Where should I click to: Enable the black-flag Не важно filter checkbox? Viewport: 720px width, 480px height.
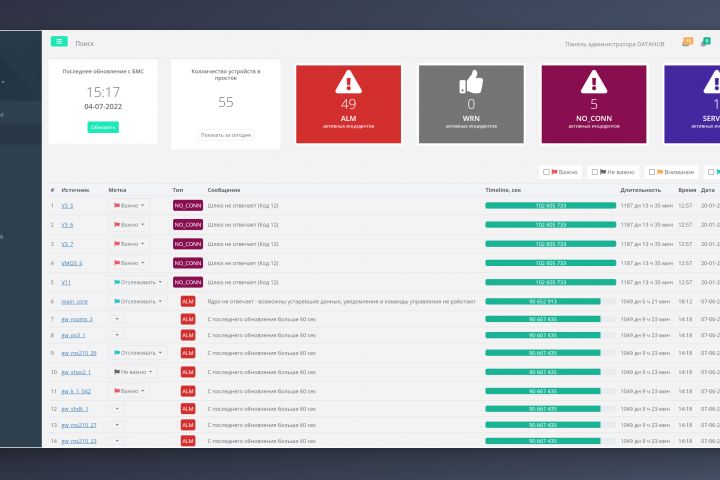595,172
